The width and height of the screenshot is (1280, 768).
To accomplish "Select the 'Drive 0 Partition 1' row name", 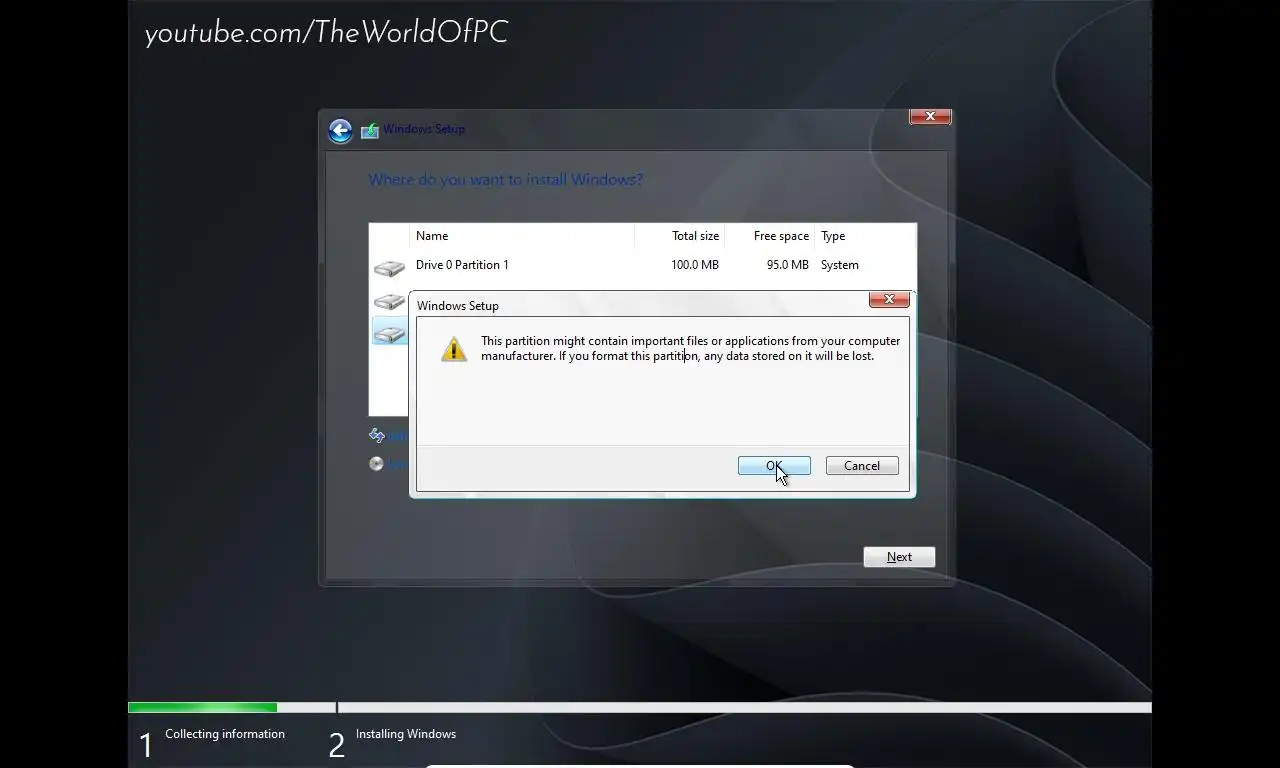I will click(x=462, y=265).
